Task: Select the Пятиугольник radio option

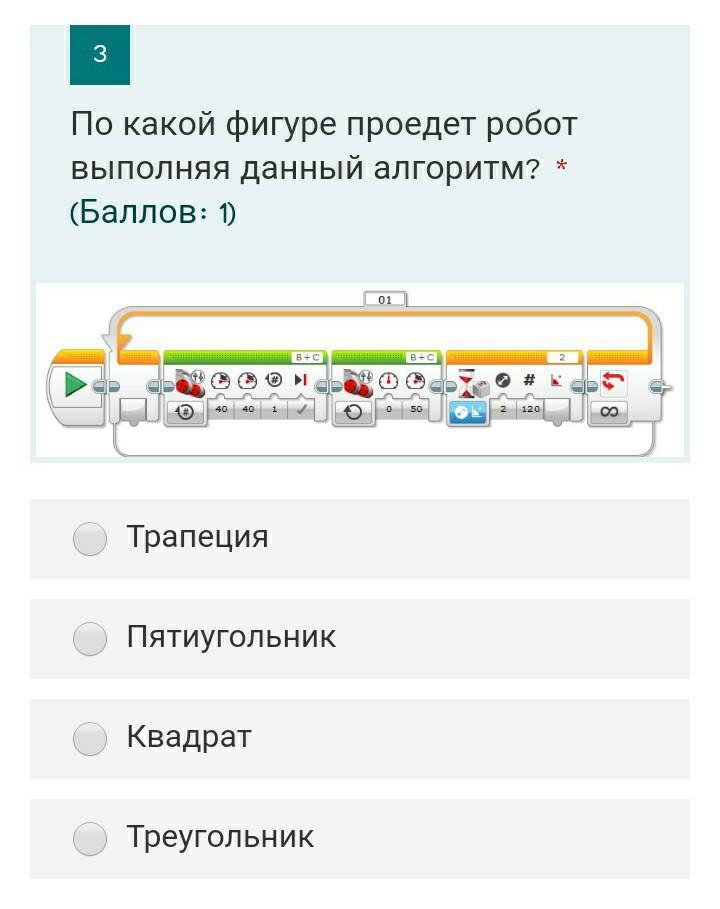Action: click(90, 638)
